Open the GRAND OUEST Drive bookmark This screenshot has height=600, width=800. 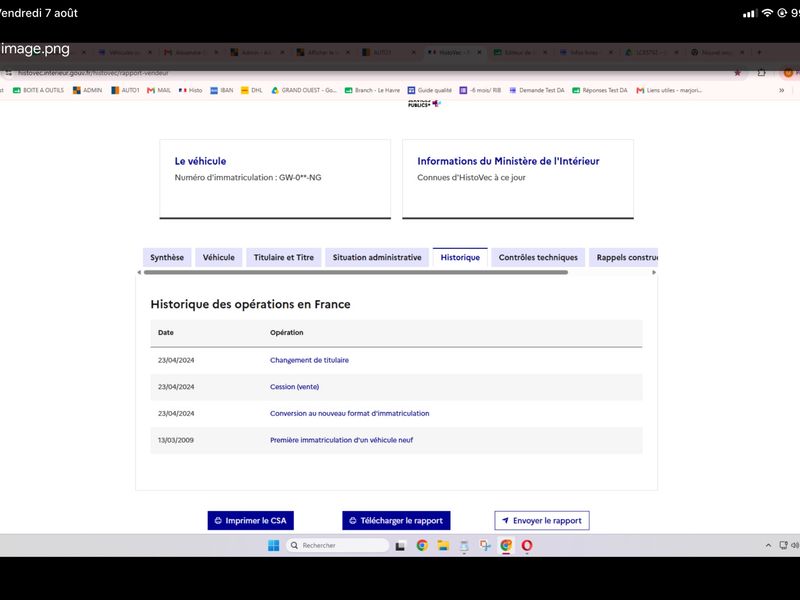point(304,90)
